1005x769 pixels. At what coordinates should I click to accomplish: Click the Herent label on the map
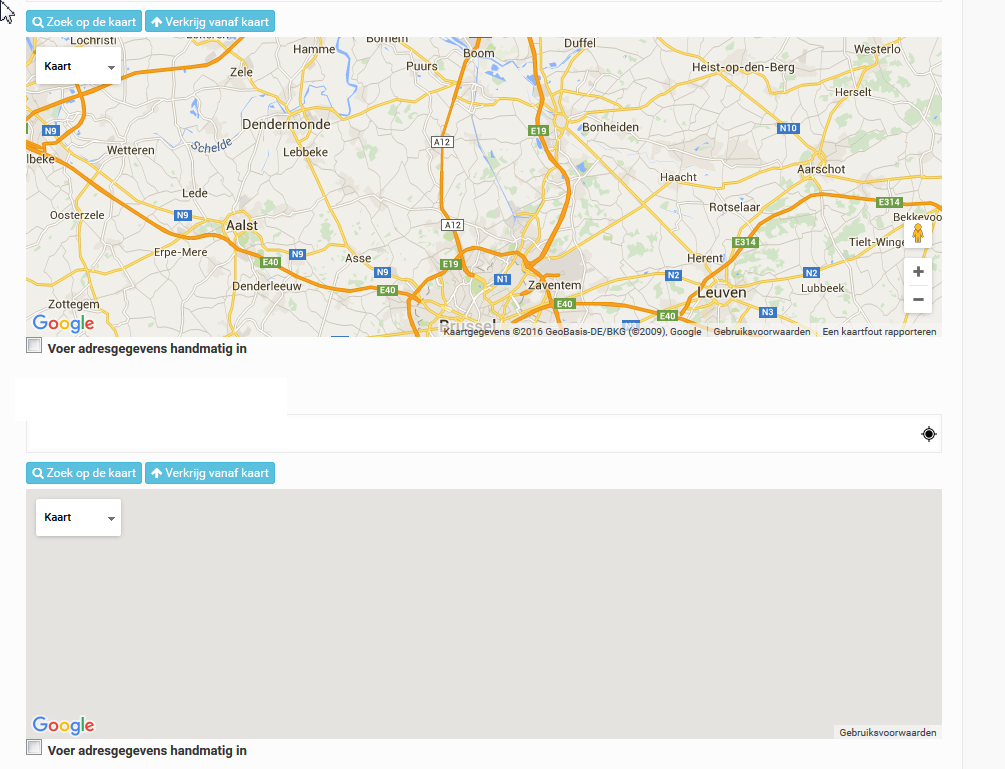click(x=704, y=258)
